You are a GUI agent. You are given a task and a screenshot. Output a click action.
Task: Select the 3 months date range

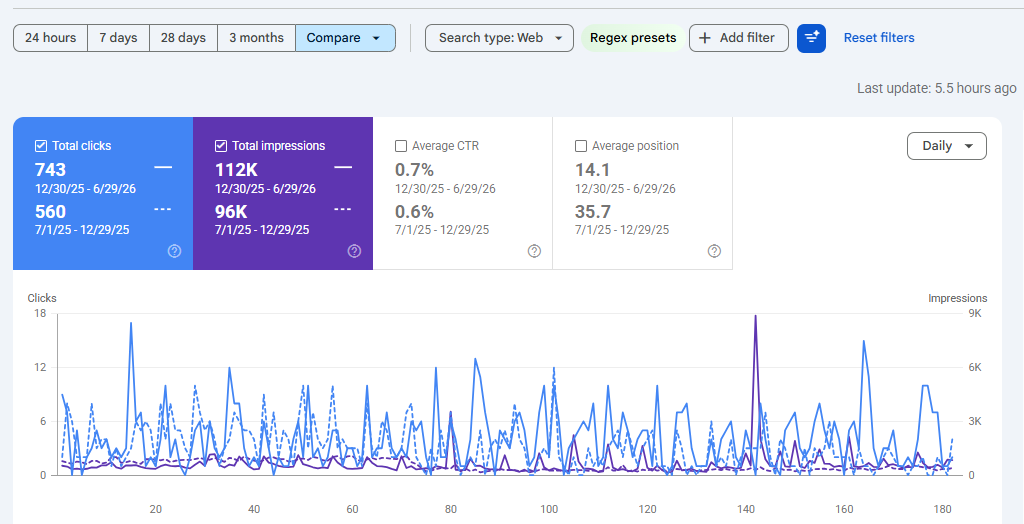[x=257, y=38]
